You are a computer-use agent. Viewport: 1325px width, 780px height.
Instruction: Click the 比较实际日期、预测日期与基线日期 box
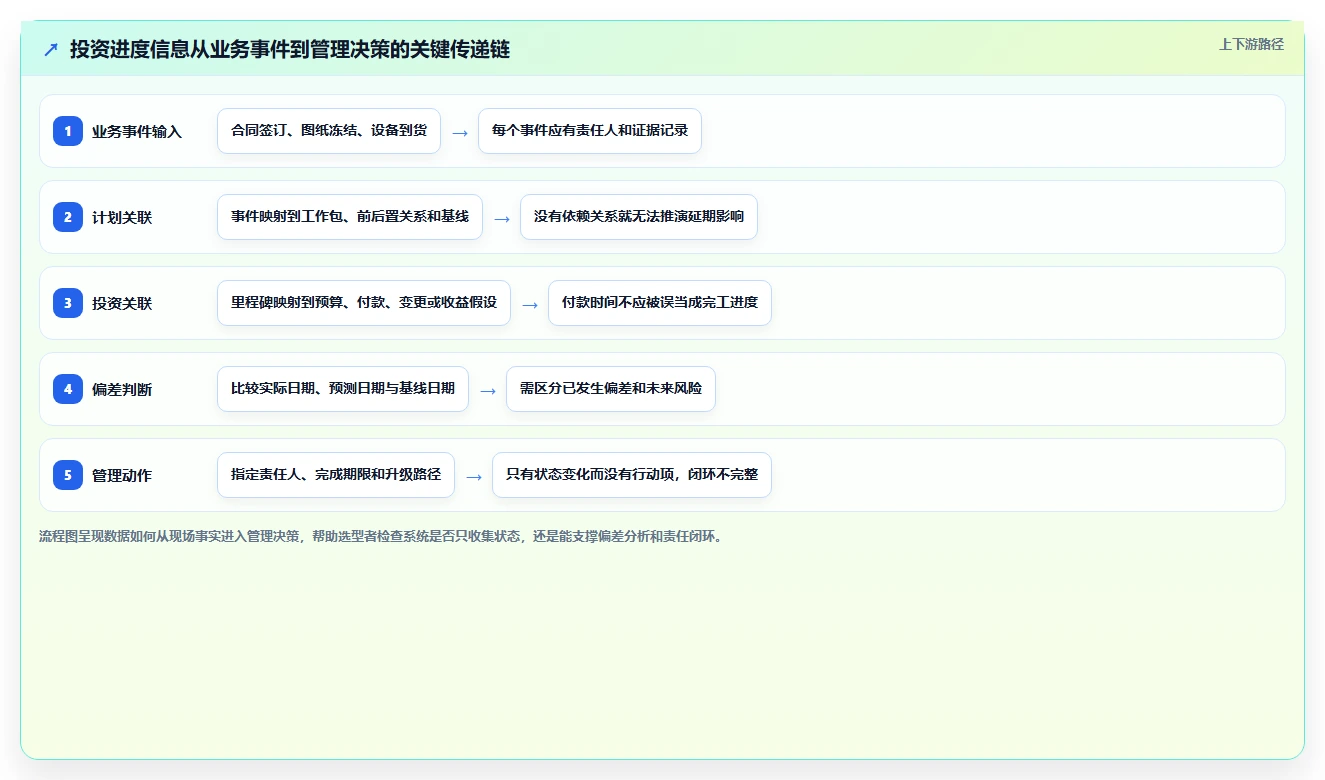(x=343, y=389)
